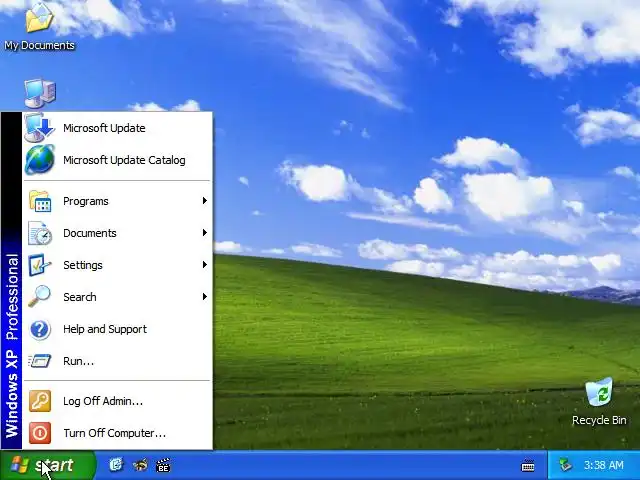The image size is (640, 480).
Task: Choose Turn Off Computer...
Action: click(118, 433)
